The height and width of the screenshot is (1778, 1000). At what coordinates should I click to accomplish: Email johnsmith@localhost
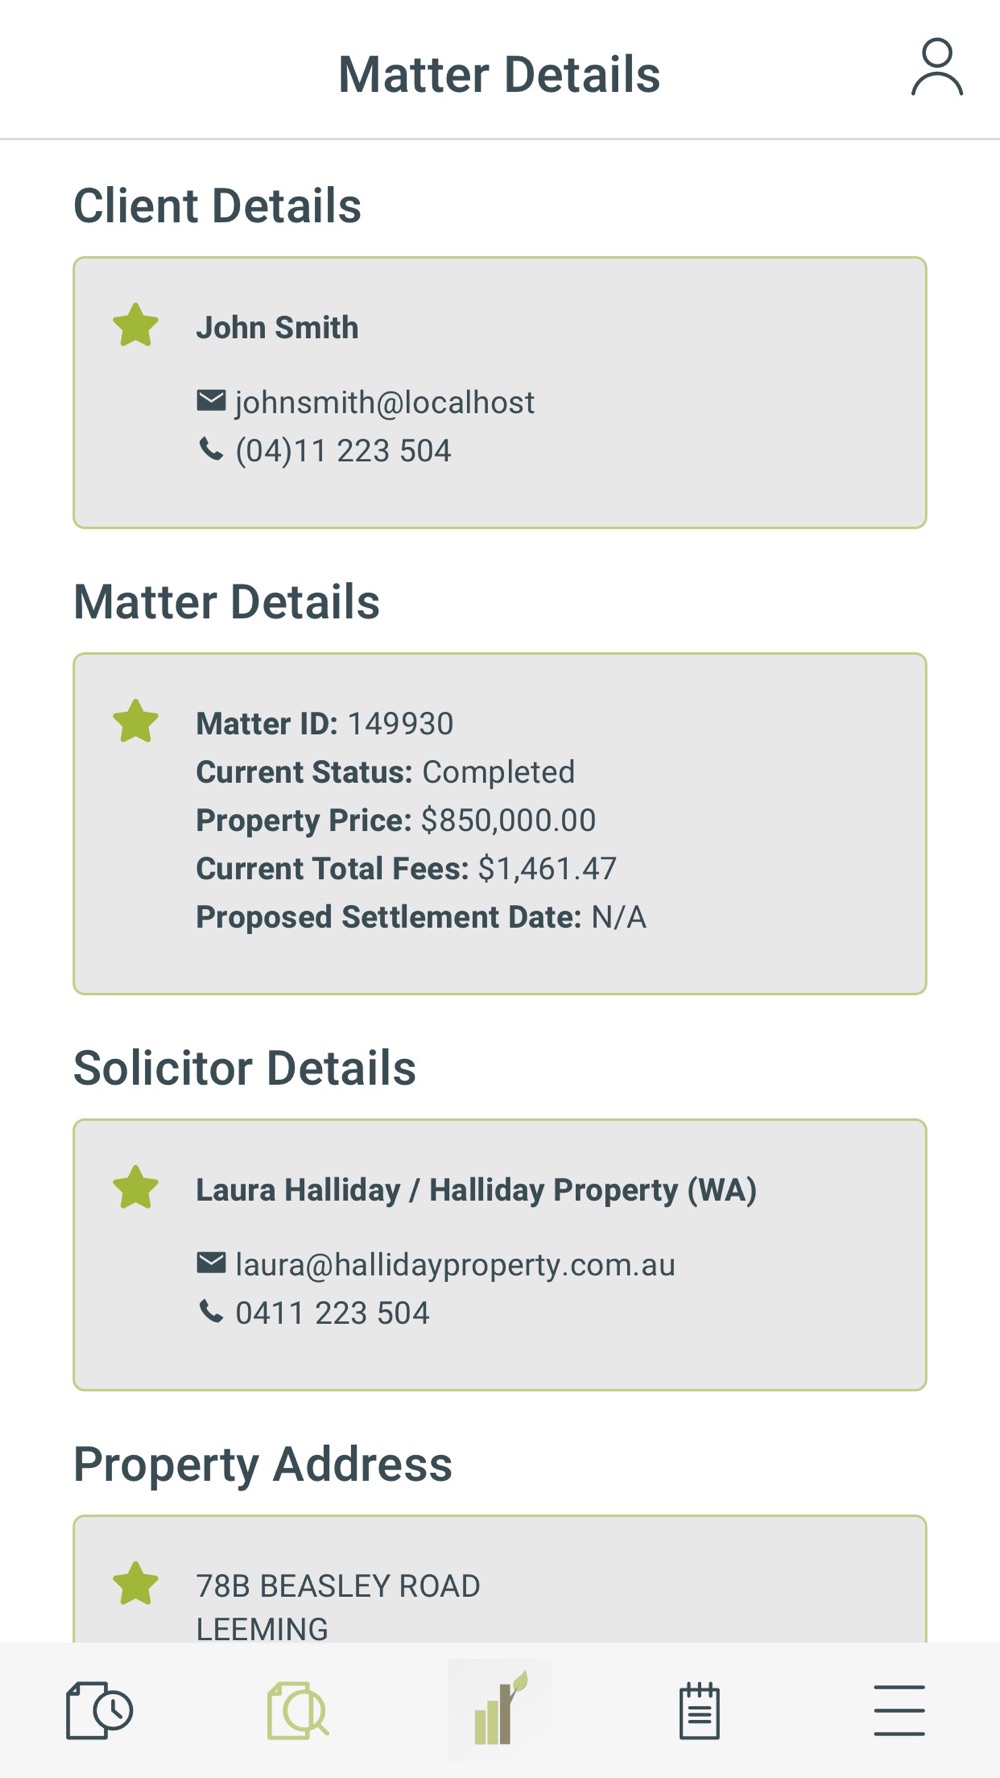click(x=385, y=402)
